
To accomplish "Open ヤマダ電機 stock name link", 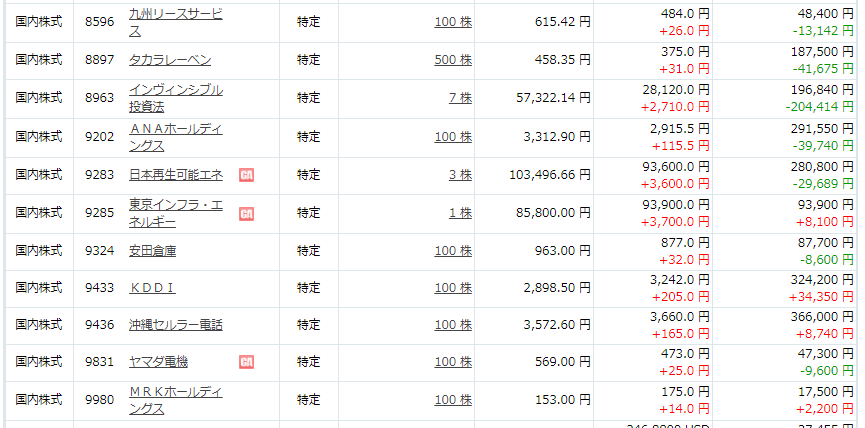I will tap(158, 362).
